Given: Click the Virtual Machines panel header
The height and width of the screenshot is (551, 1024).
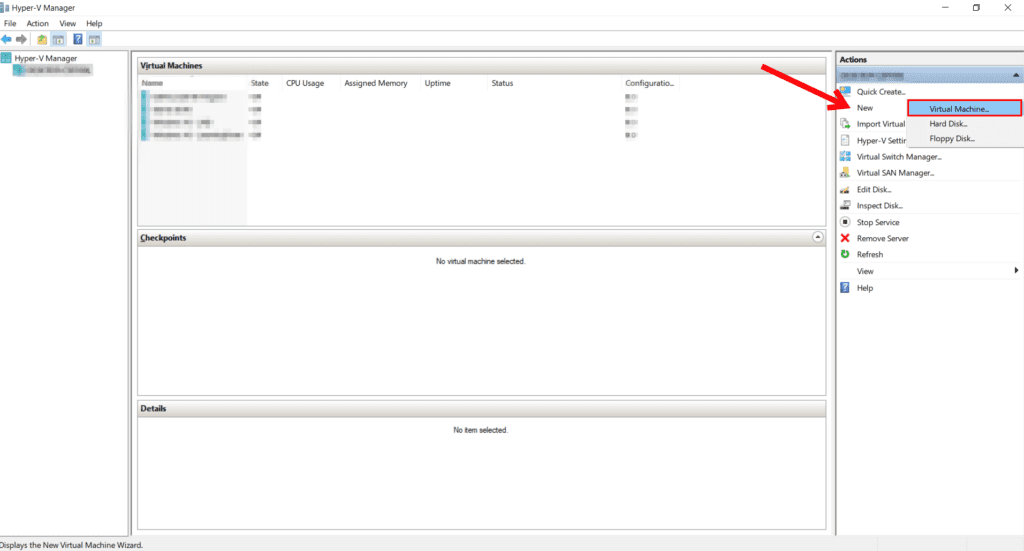Looking at the screenshot, I should [481, 65].
